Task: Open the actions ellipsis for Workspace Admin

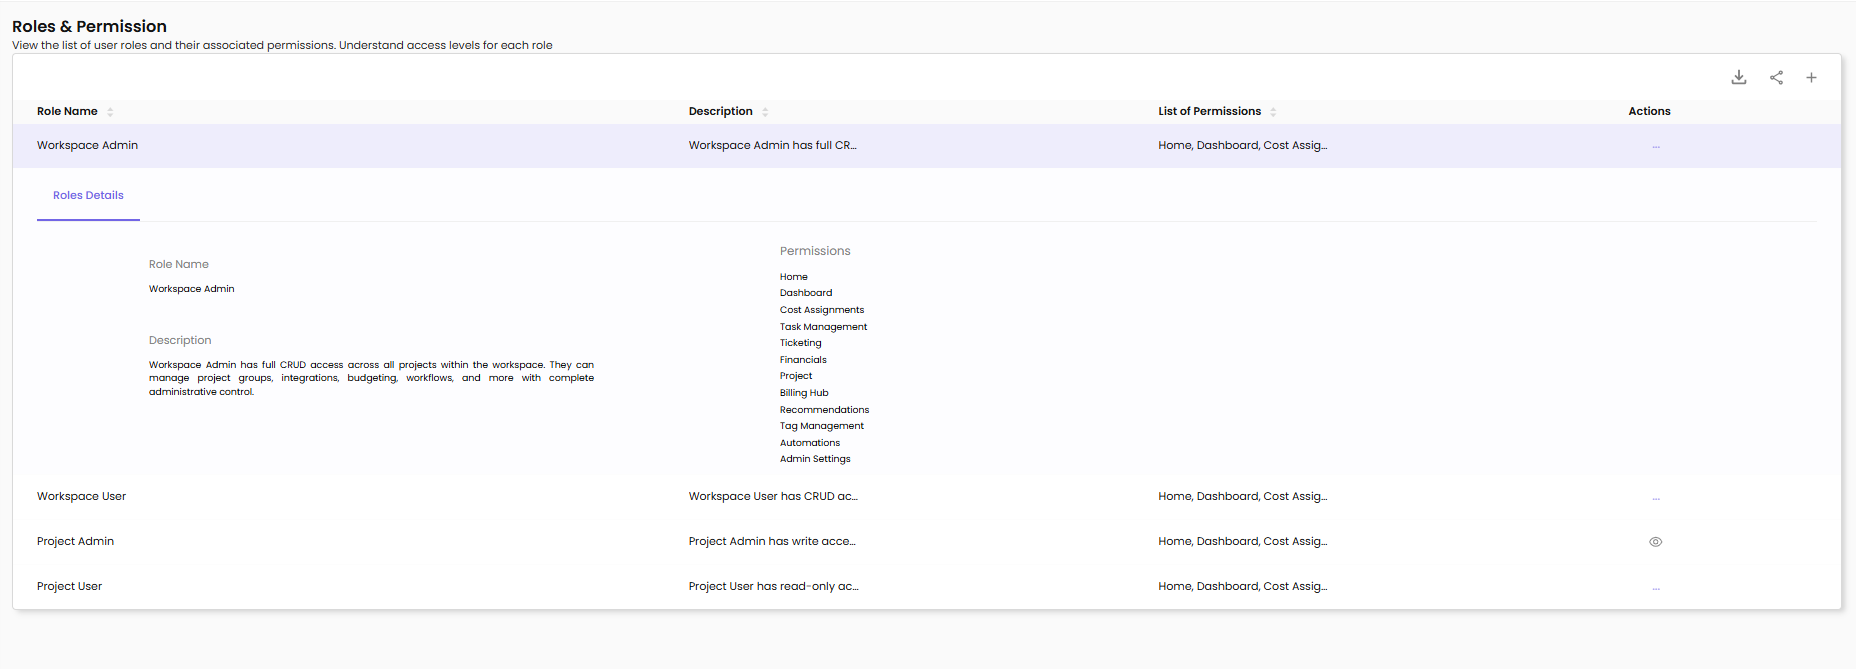Action: (1656, 147)
